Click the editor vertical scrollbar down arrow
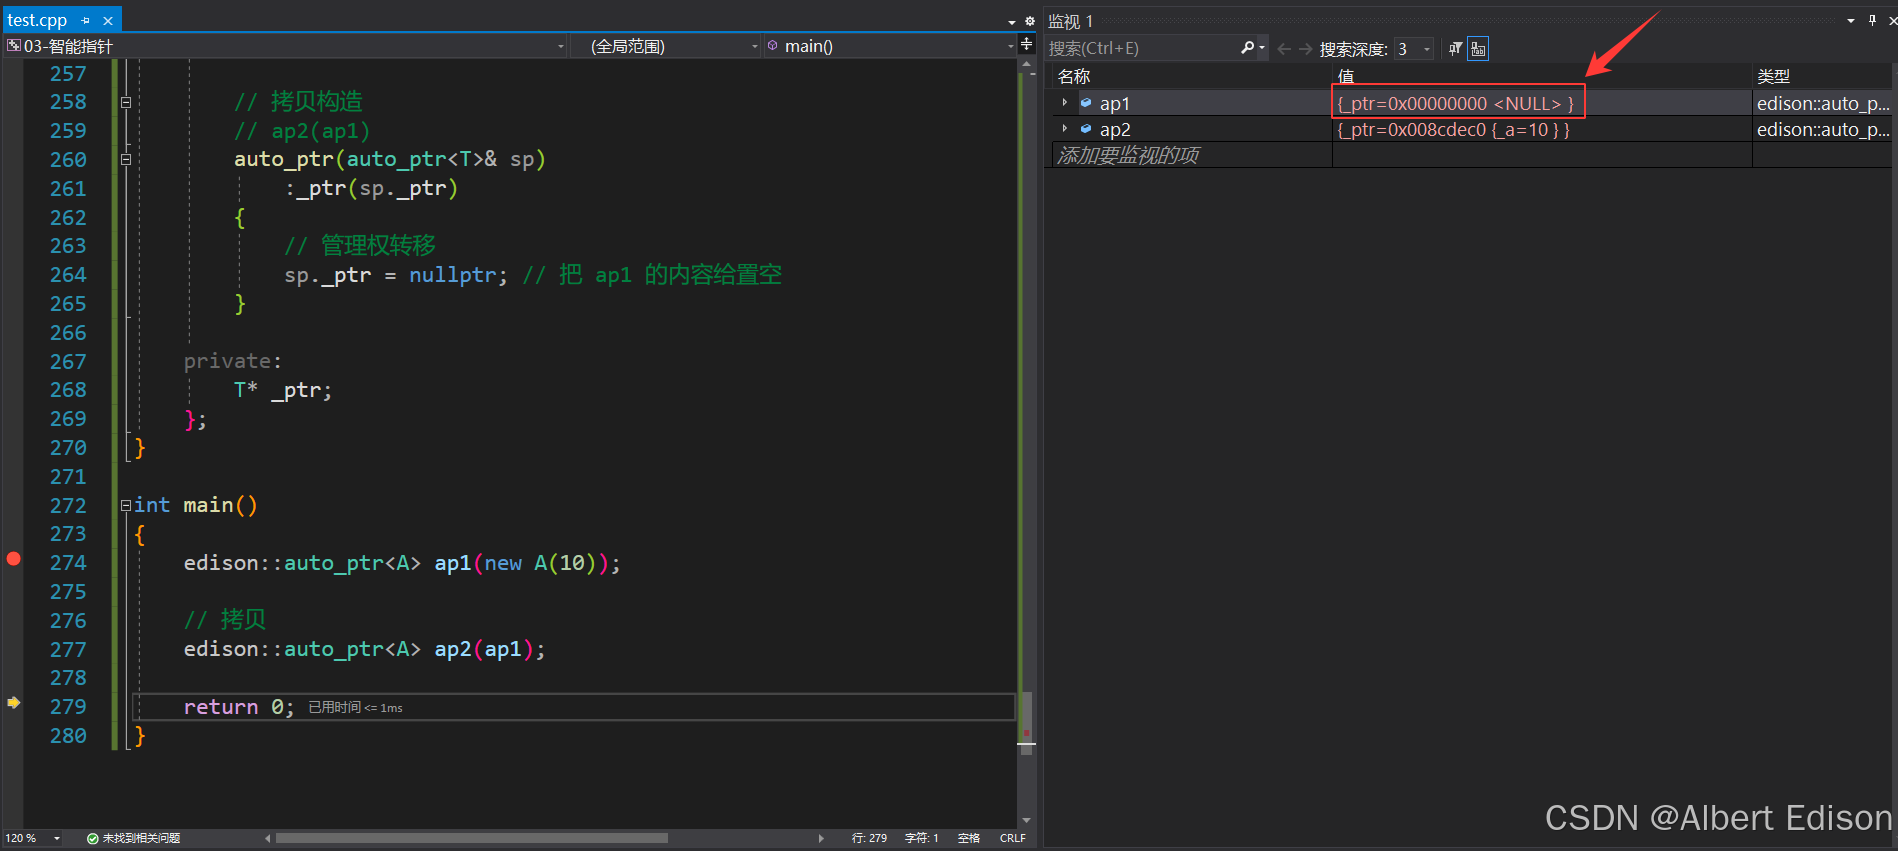1898x851 pixels. 1026,821
